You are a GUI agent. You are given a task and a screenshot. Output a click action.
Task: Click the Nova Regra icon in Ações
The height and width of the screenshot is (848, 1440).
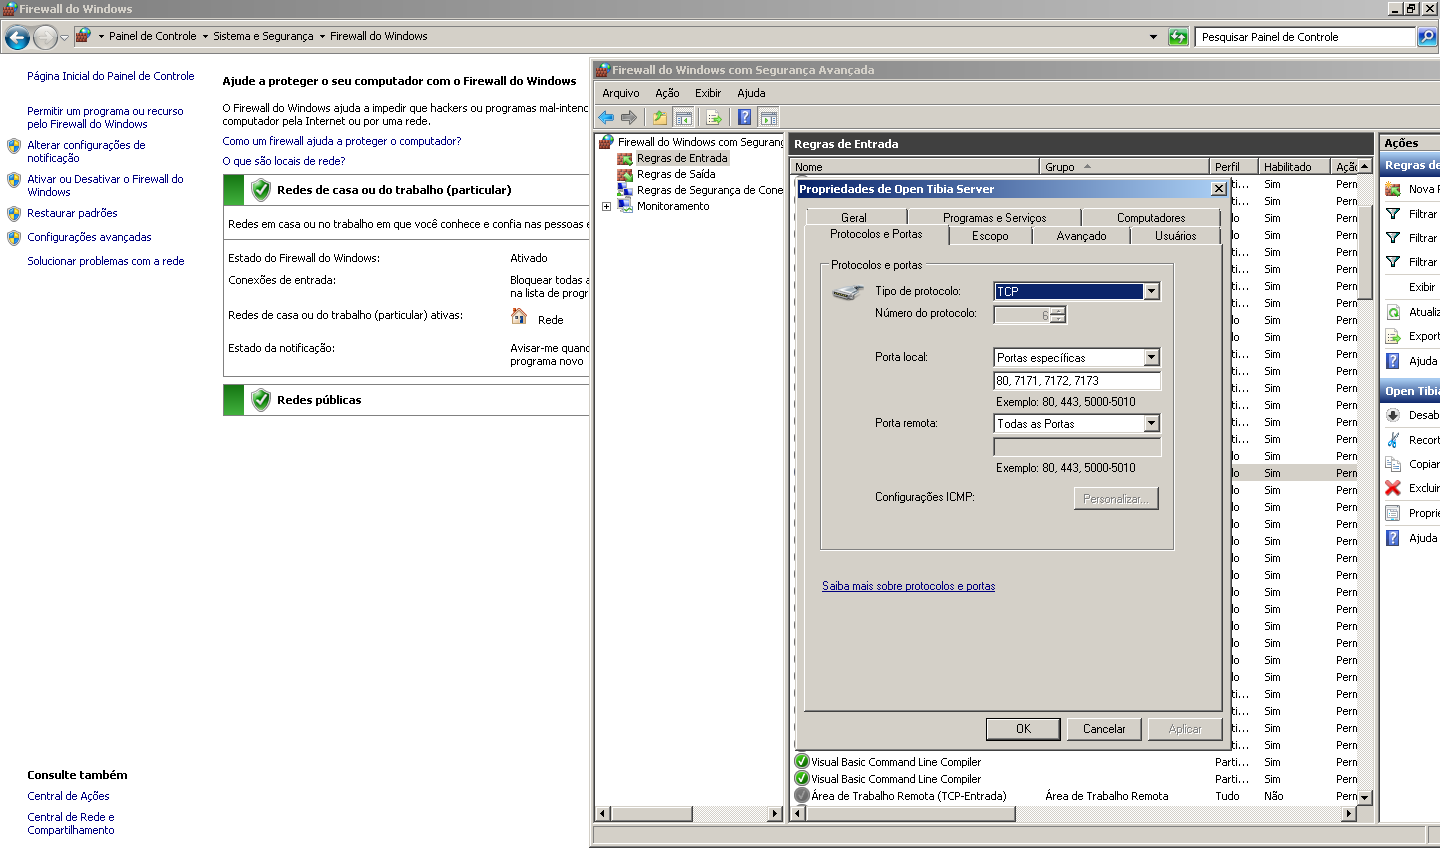pos(1393,189)
